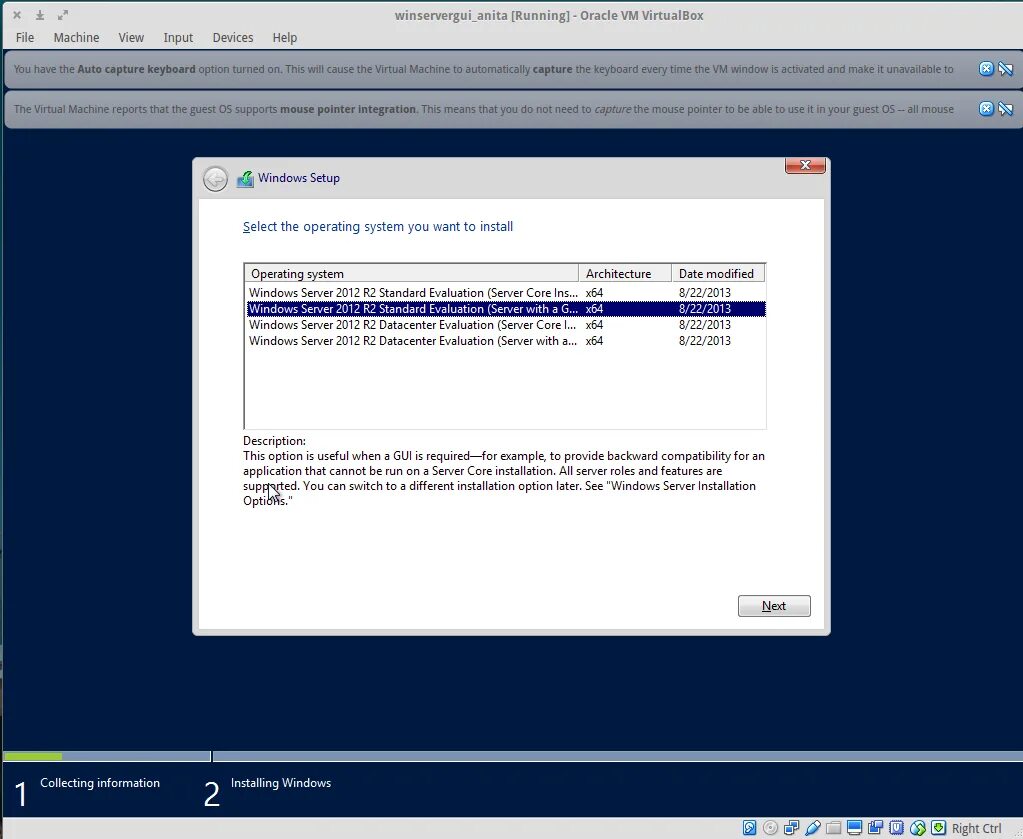Viewport: 1023px width, 839px height.
Task: Dismiss the Auto capture keyboard notification
Action: pyautogui.click(x=986, y=69)
